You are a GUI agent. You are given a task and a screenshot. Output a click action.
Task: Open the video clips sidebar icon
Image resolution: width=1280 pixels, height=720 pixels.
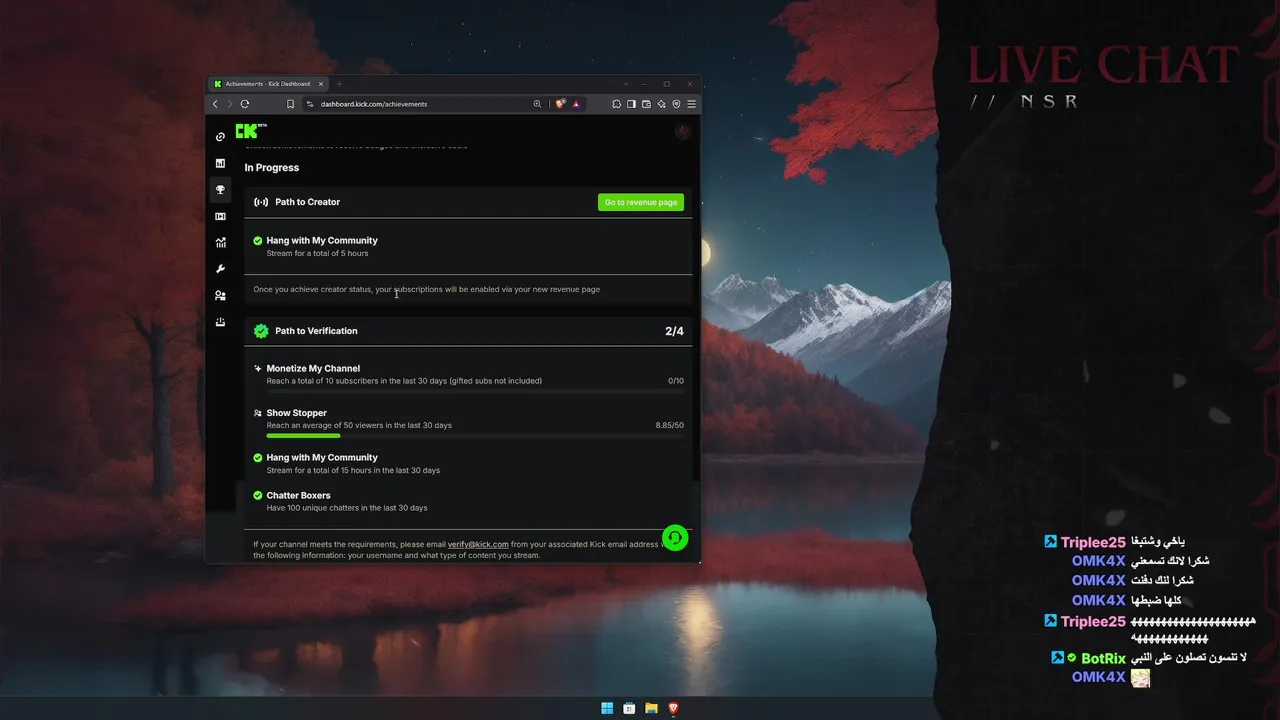[220, 216]
